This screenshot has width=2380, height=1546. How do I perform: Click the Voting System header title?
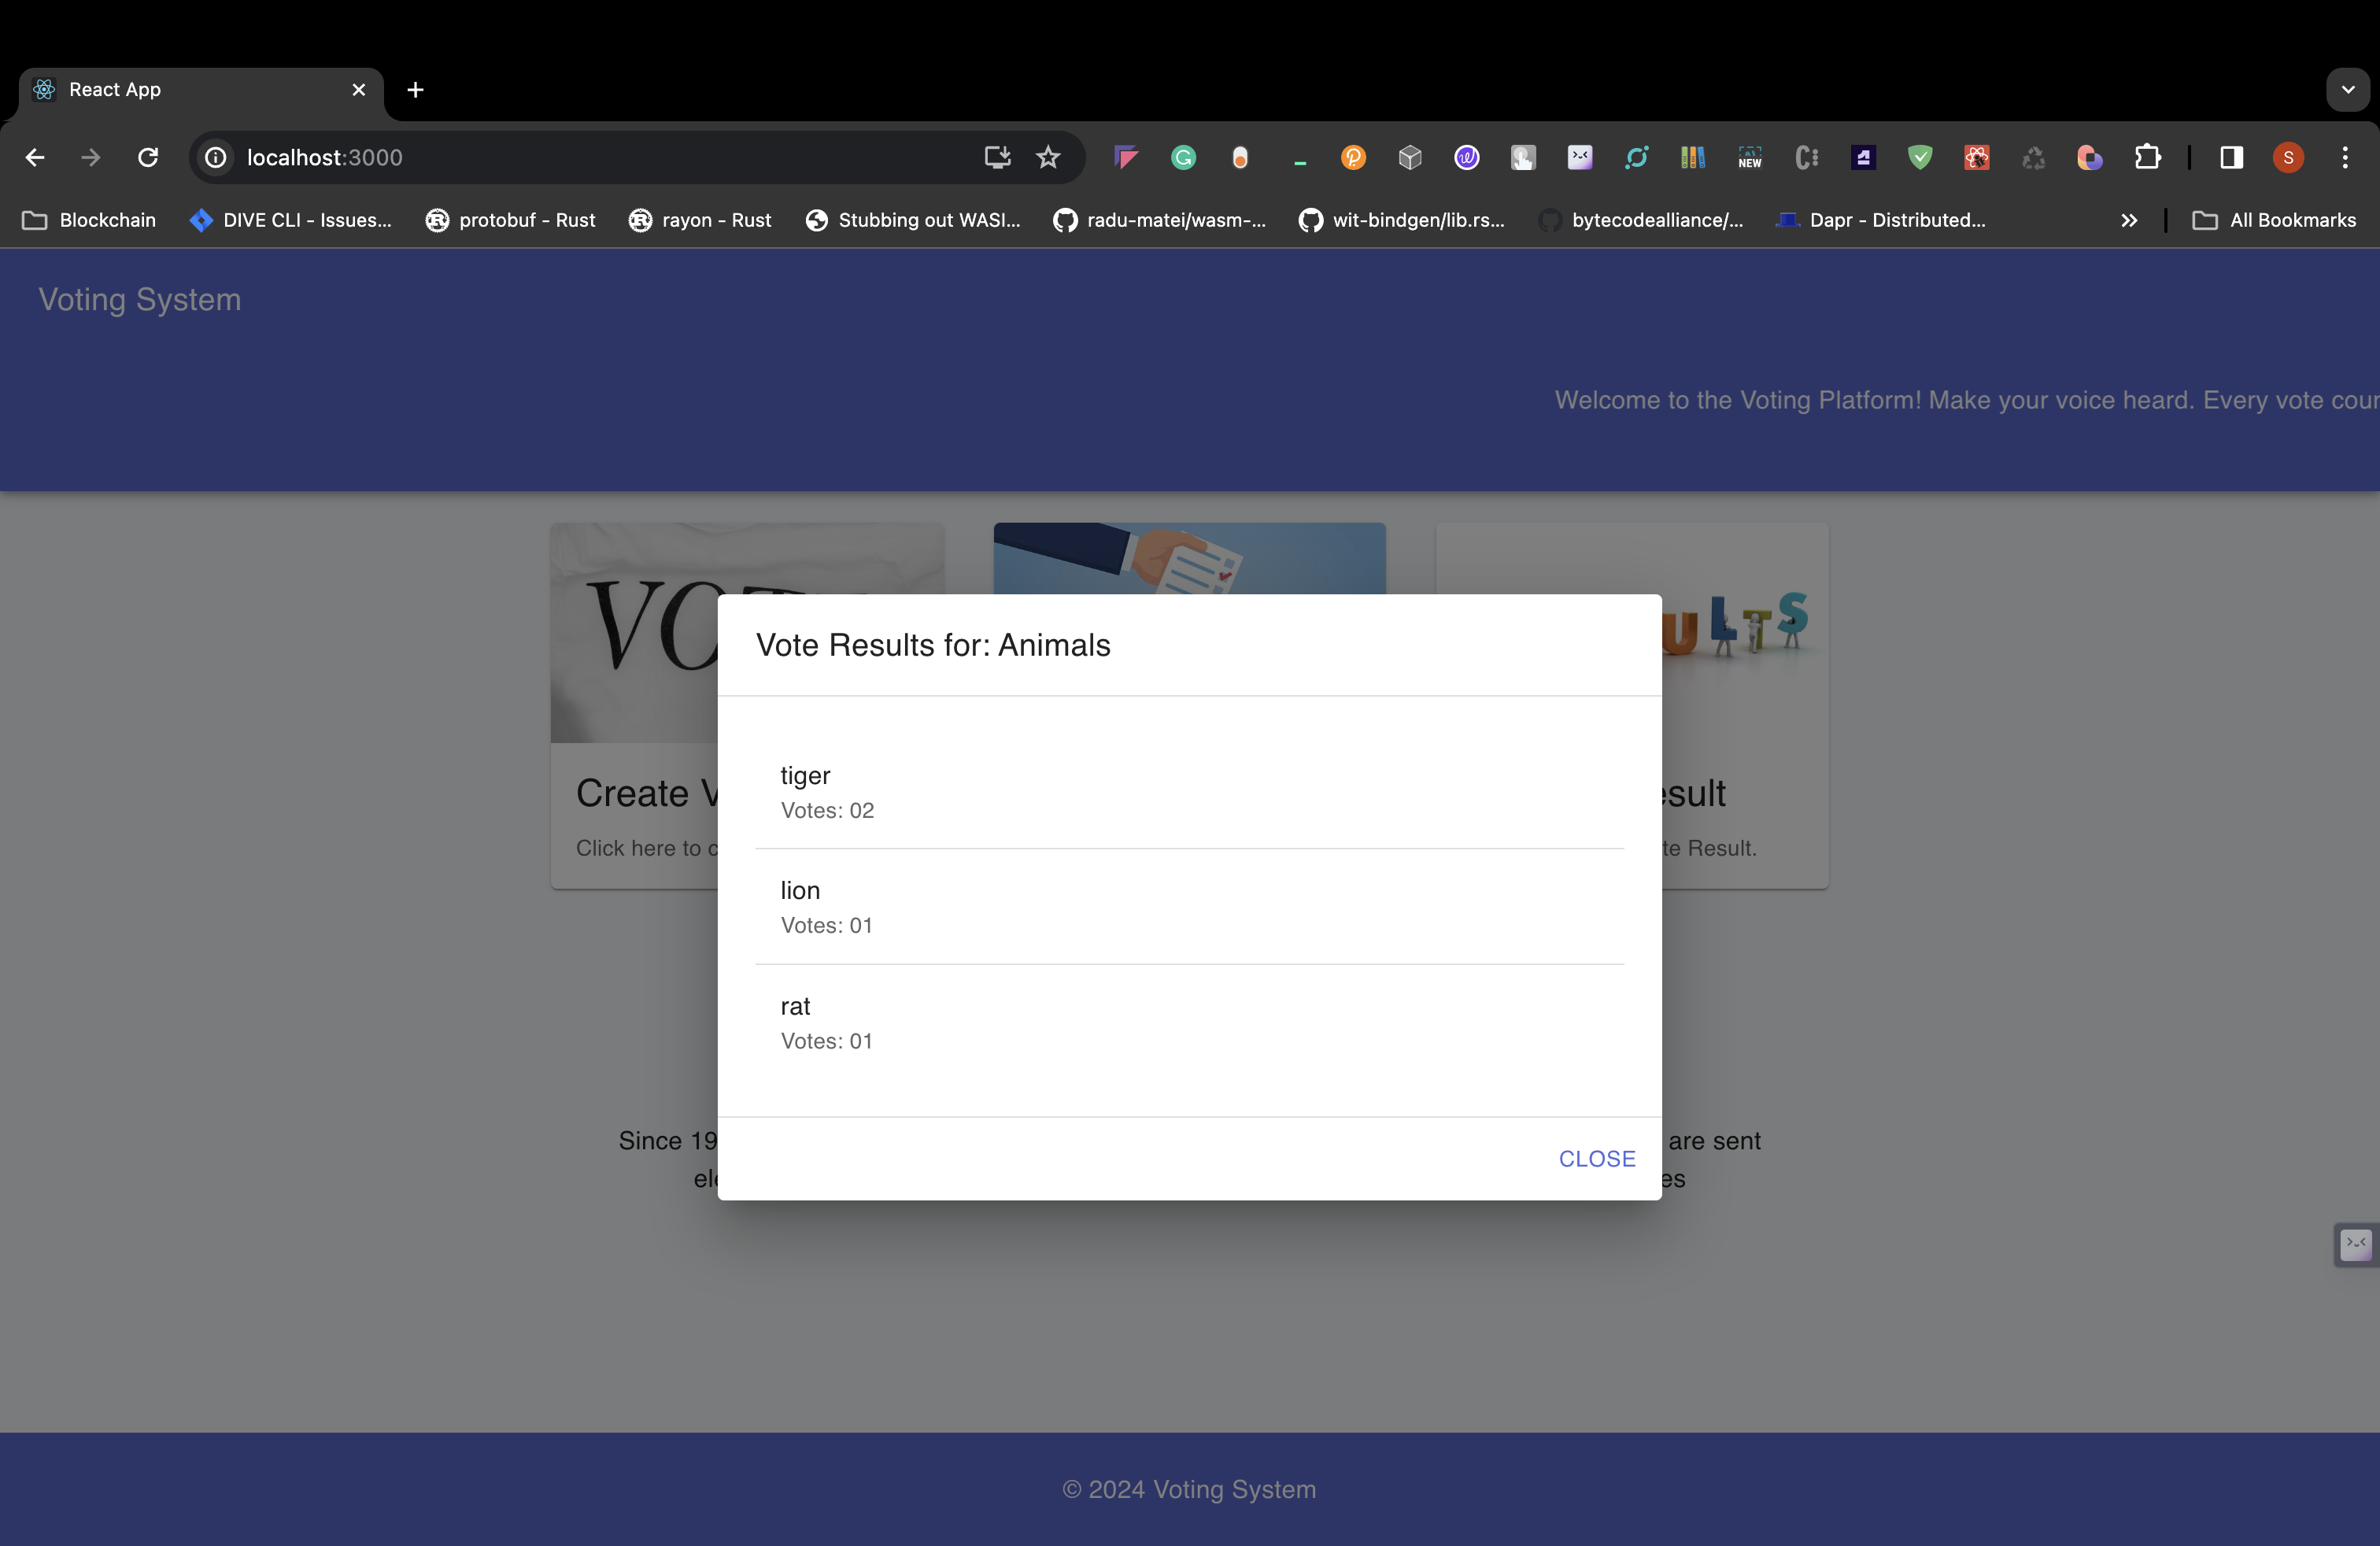[x=140, y=300]
